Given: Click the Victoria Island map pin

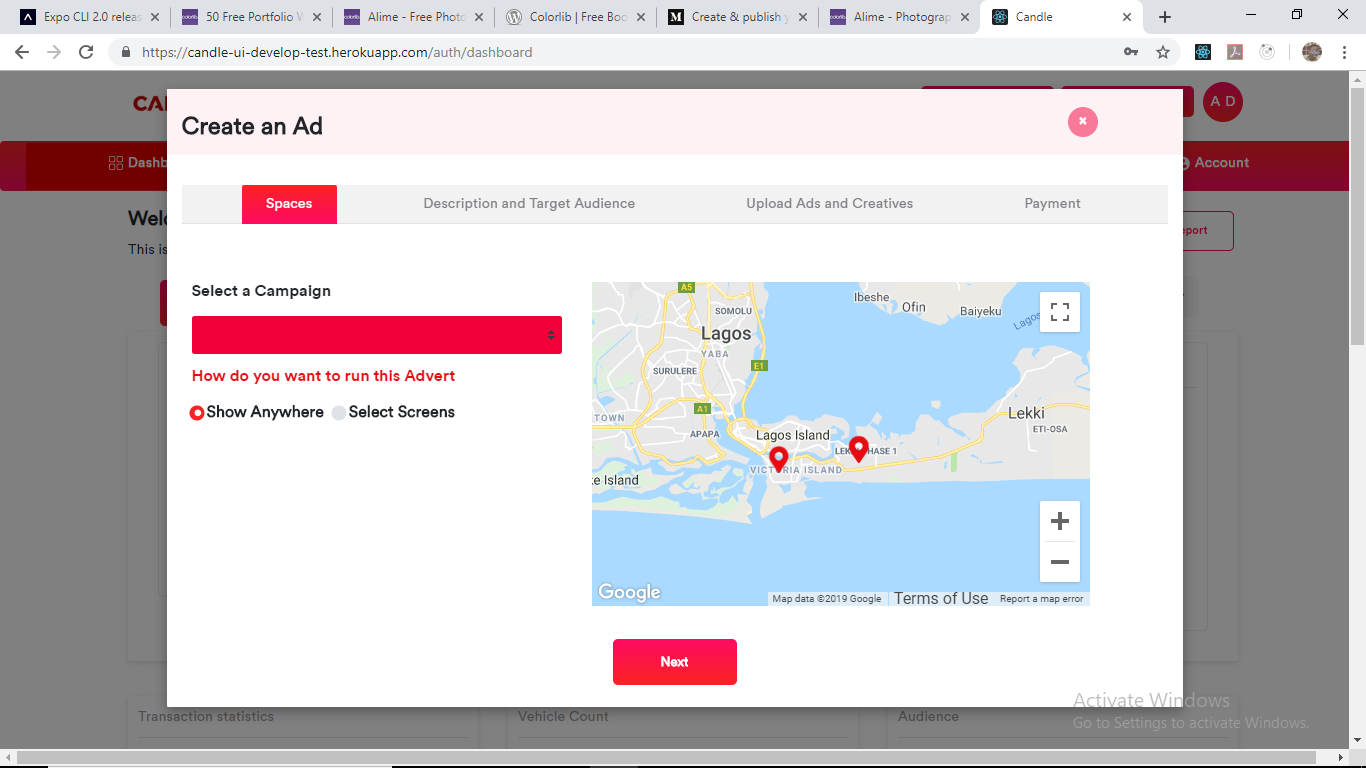Looking at the screenshot, I should point(778,459).
